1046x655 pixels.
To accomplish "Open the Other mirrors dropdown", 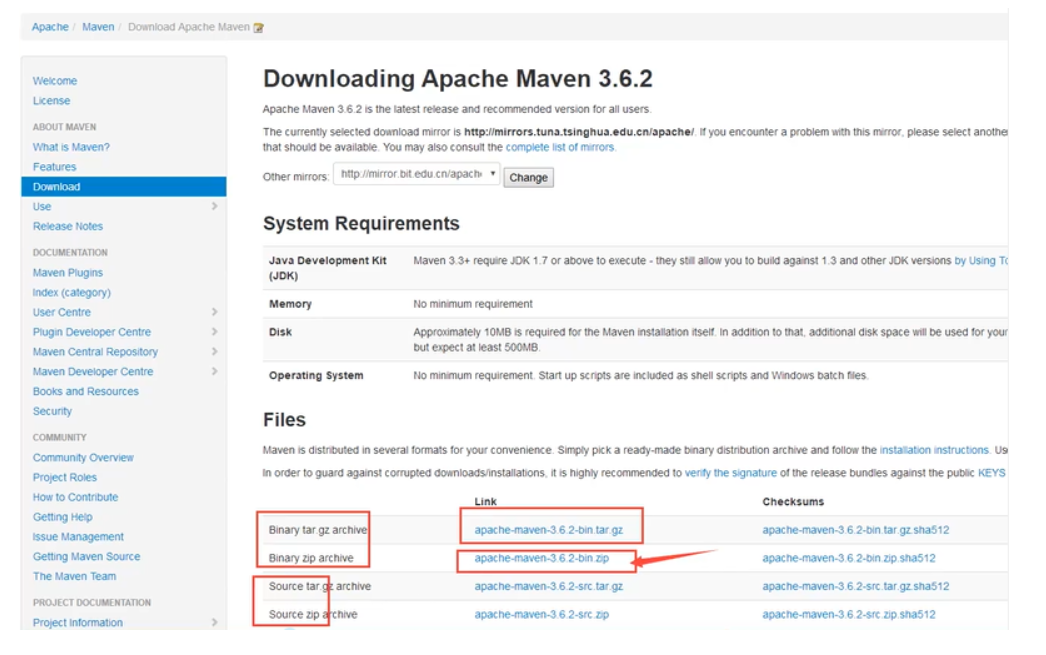I will point(417,174).
